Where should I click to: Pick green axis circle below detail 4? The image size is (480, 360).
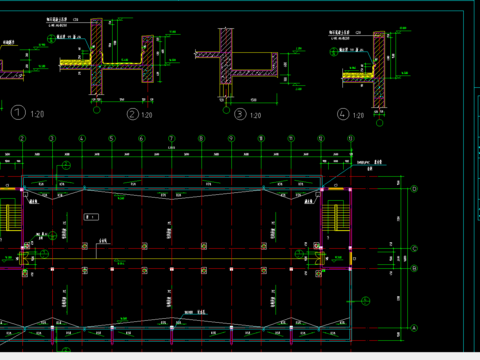click(379, 123)
